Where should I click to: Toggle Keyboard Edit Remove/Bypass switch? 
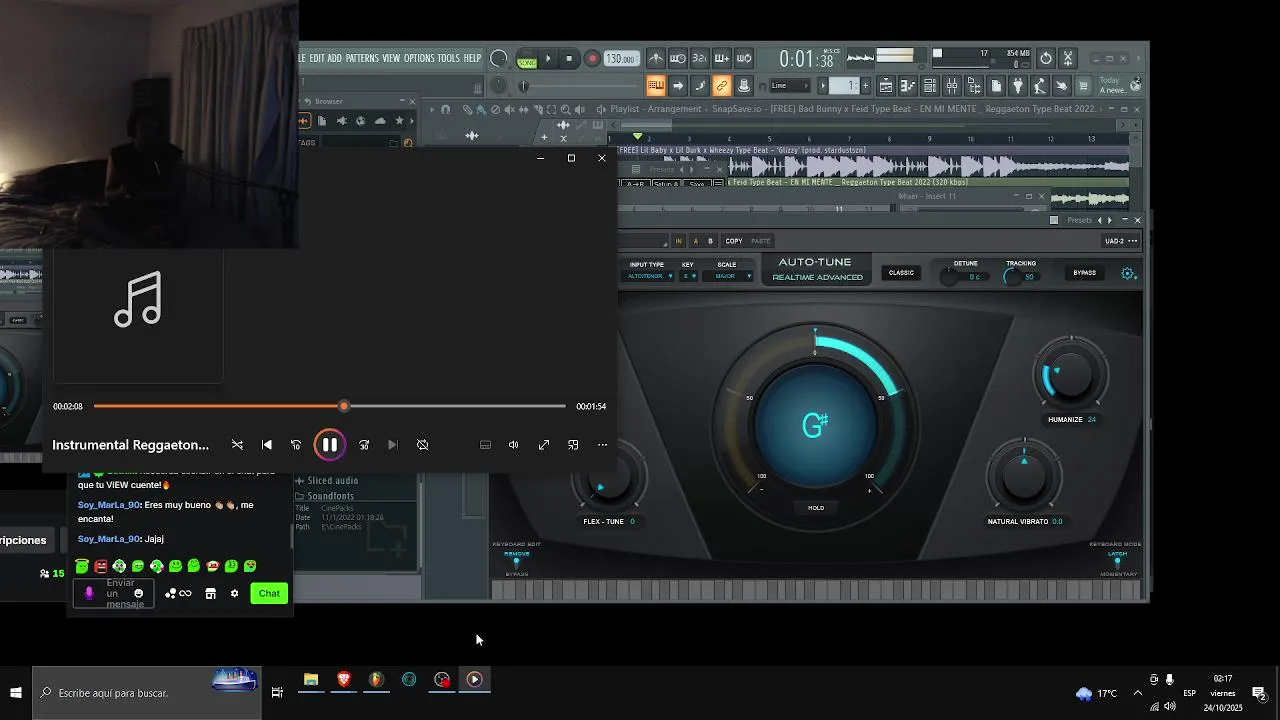pos(516,563)
